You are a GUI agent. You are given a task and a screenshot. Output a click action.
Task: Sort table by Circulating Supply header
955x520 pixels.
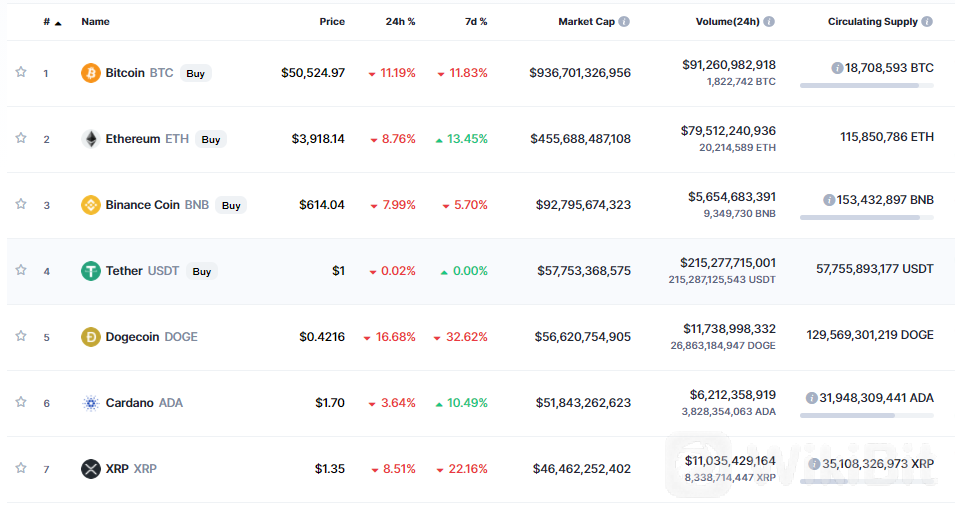coord(873,21)
